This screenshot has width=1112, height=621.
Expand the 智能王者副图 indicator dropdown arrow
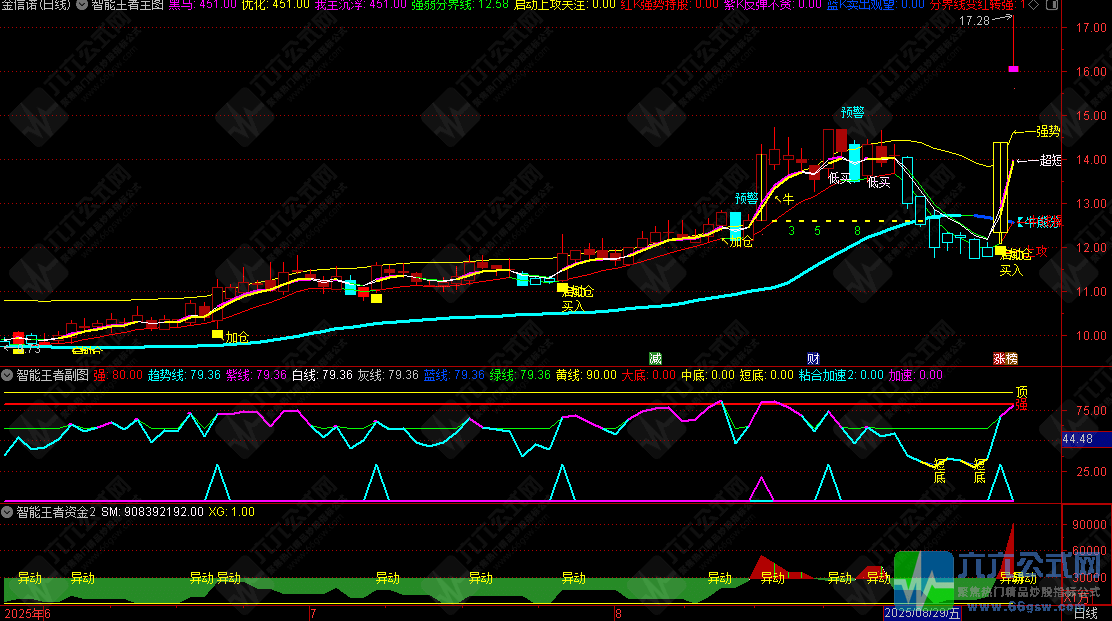7,375
